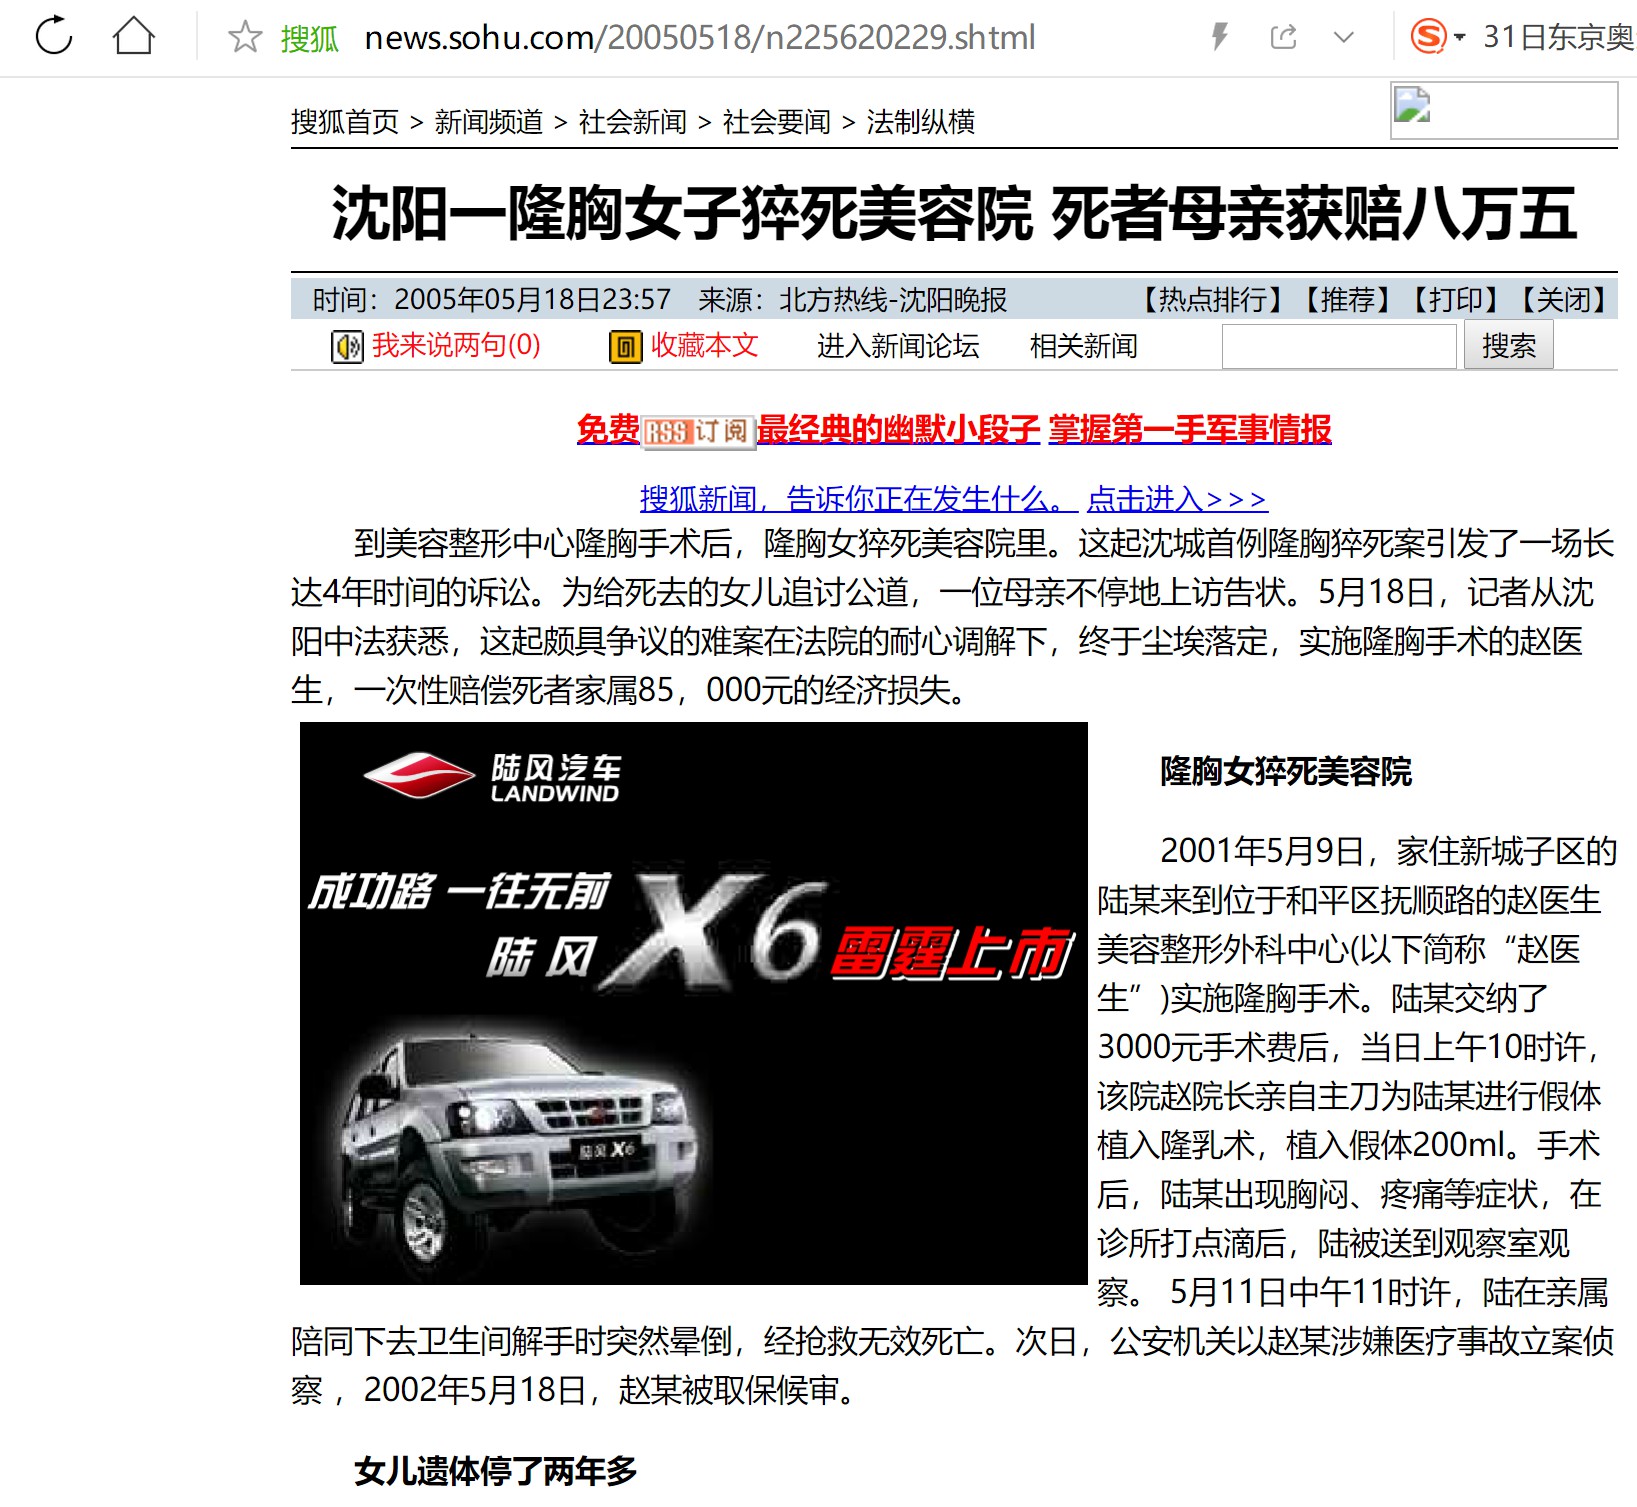This screenshot has width=1637, height=1507.
Task: Open 搜狐新闻，告诉你正在发生什么 link
Action: 859,498
